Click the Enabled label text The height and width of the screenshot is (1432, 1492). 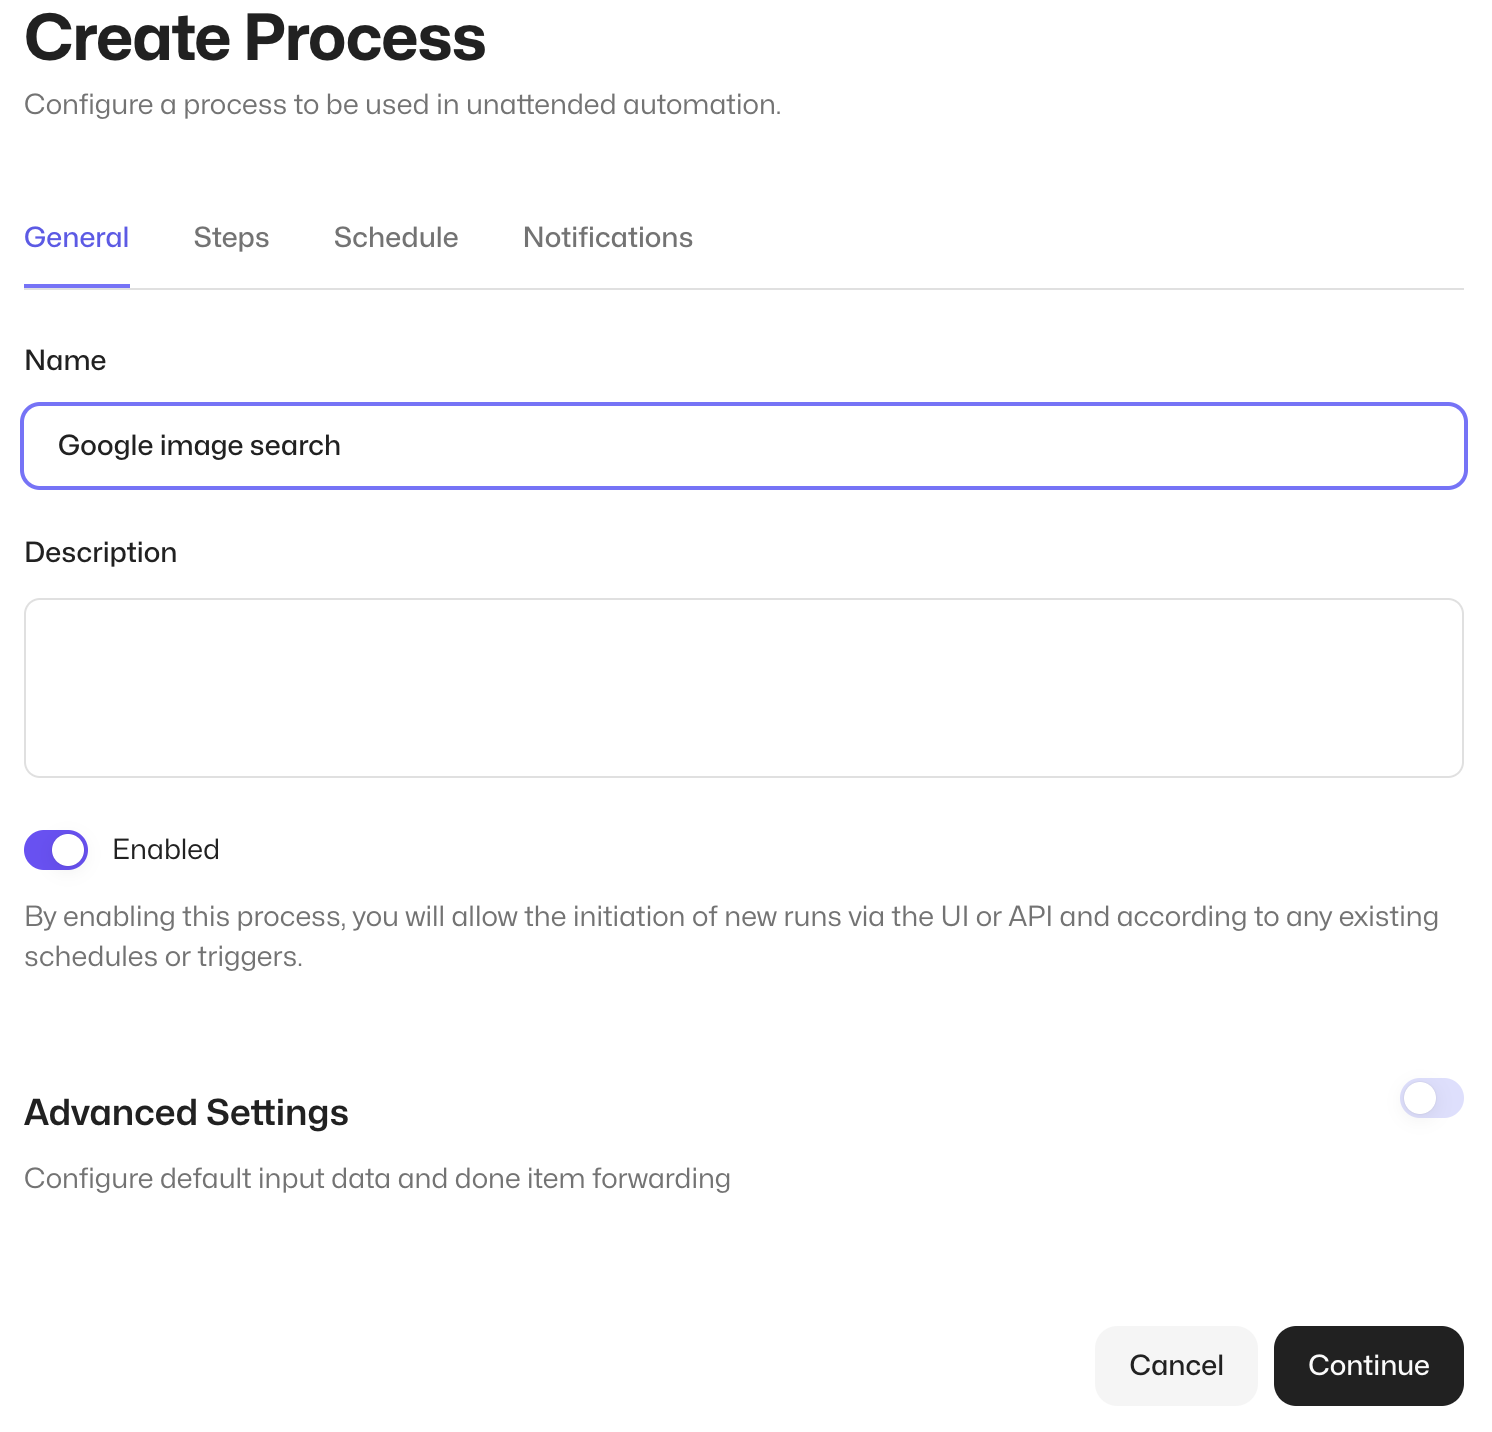pos(166,850)
